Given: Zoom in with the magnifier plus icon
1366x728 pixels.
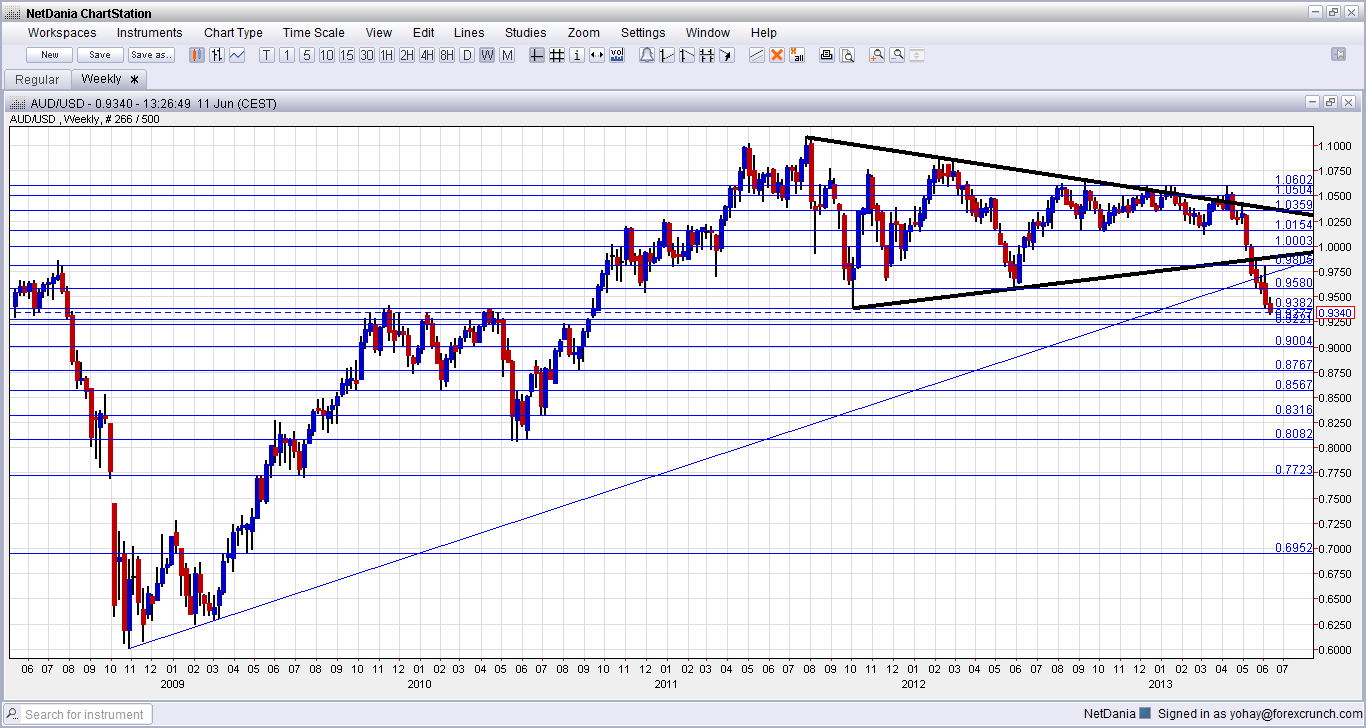Looking at the screenshot, I should [x=876, y=55].
